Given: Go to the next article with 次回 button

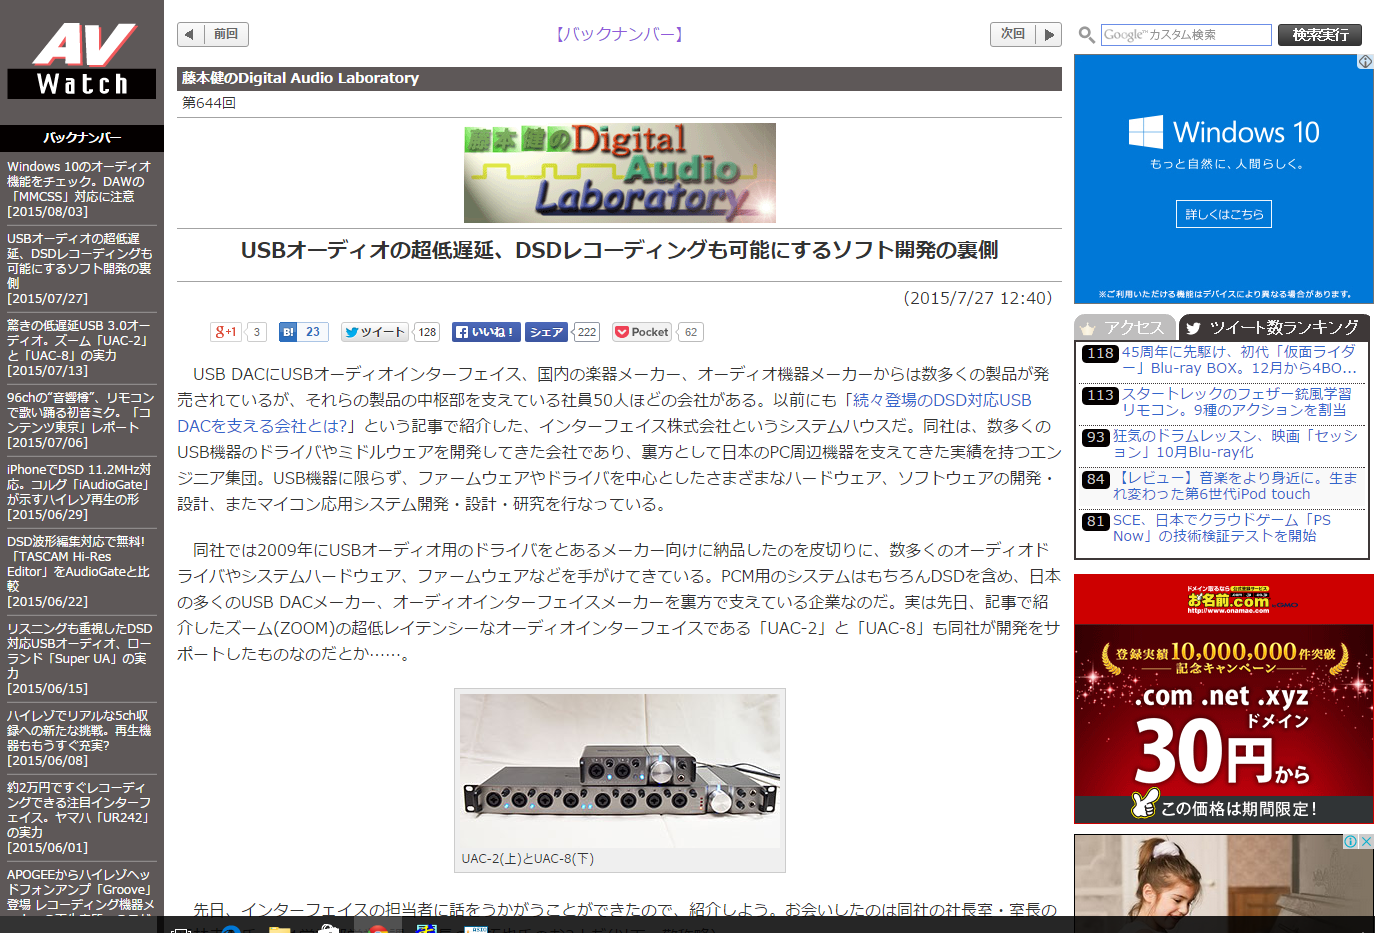Looking at the screenshot, I should pos(1026,34).
